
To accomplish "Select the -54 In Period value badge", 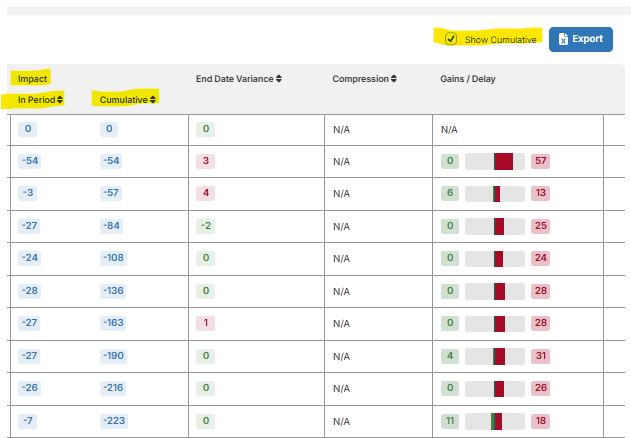I will pos(30,161).
